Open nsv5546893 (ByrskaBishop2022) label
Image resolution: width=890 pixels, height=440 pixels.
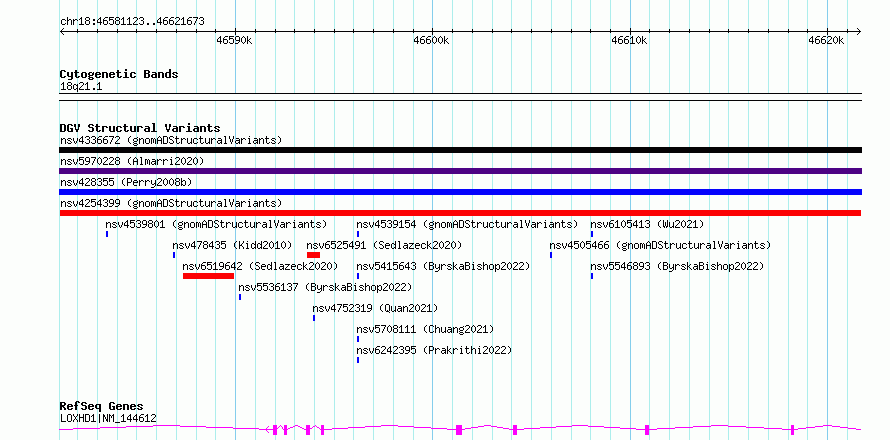[677, 266]
